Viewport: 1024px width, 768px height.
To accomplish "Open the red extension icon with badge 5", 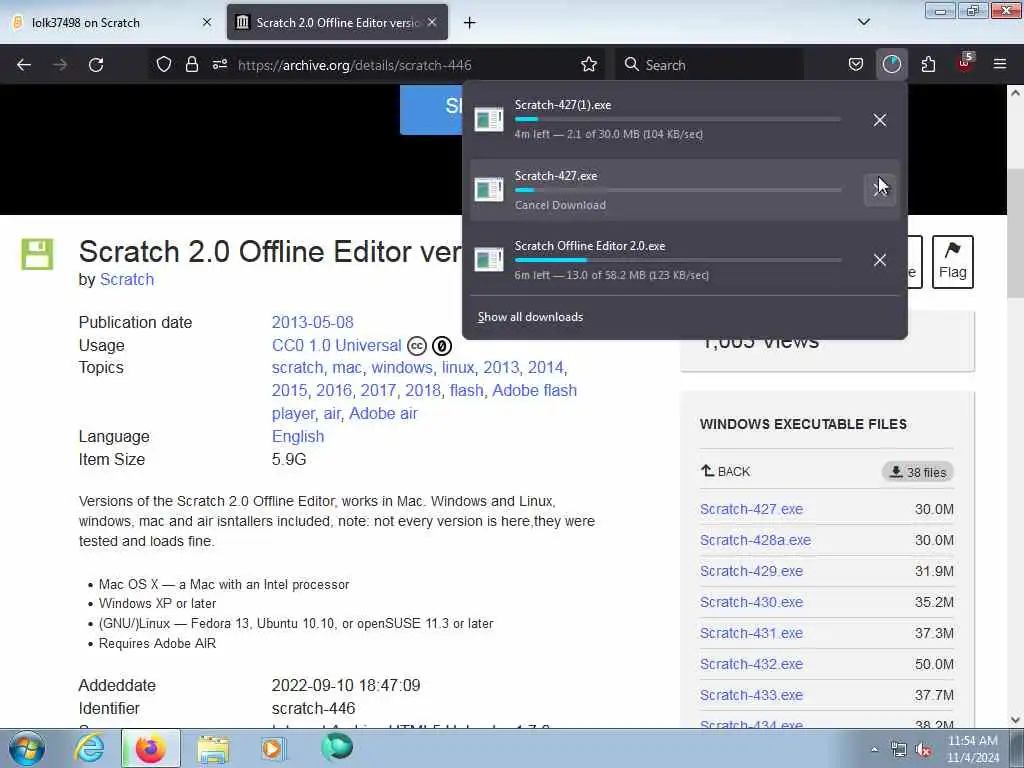I will tap(965, 63).
